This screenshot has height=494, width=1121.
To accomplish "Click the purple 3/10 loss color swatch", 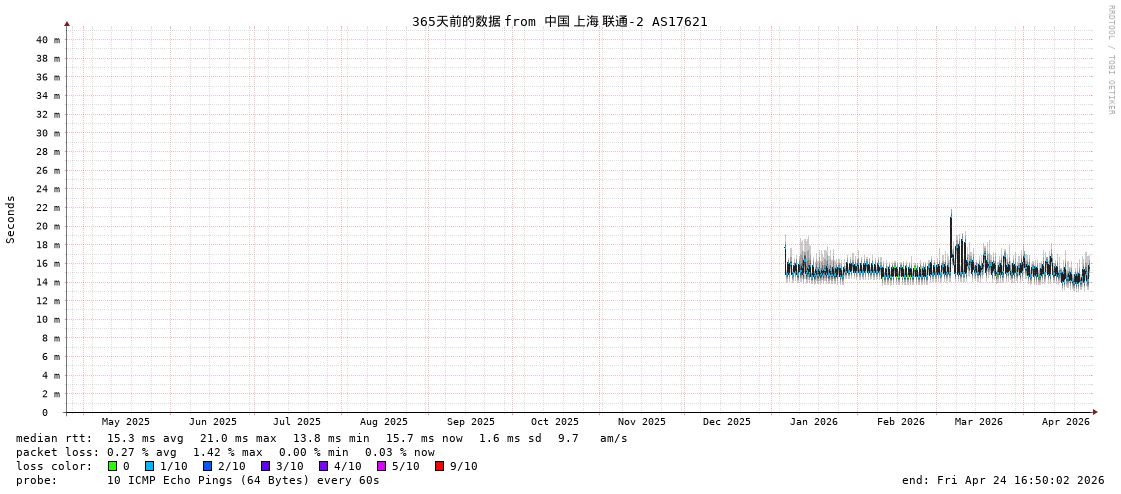I will [x=265, y=466].
